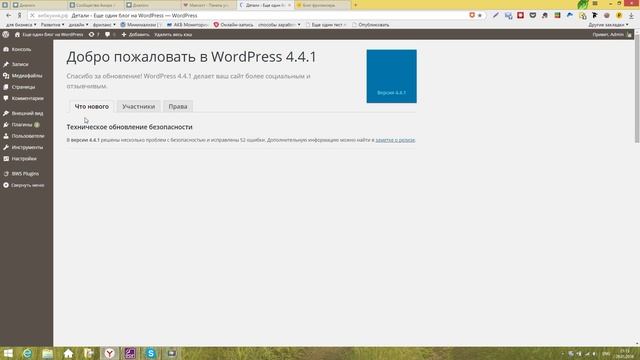Open the browser hamburger menu
The height and width of the screenshot is (360, 640).
(x=595, y=4)
